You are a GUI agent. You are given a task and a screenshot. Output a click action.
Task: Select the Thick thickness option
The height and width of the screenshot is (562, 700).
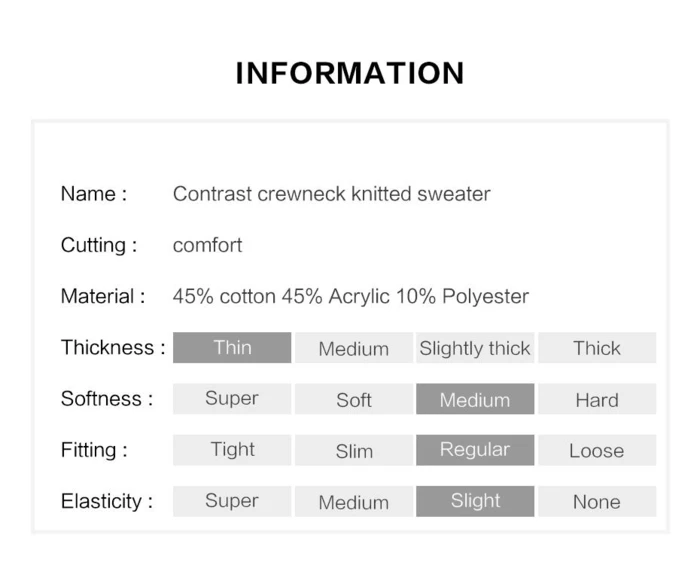597,348
